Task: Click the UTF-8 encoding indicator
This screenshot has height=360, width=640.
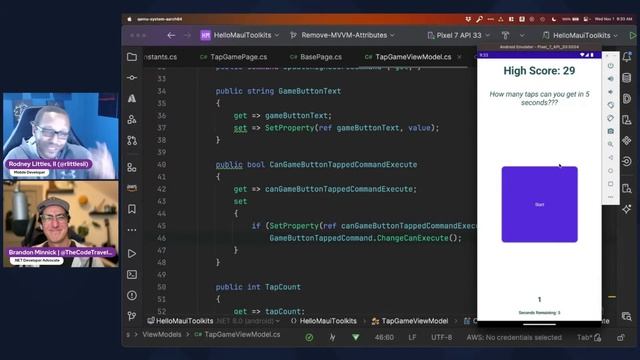Action: [x=442, y=338]
